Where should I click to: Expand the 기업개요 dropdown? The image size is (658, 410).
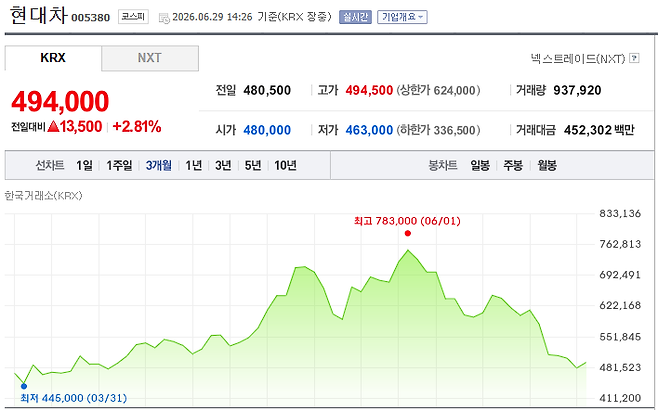pyautogui.click(x=402, y=17)
